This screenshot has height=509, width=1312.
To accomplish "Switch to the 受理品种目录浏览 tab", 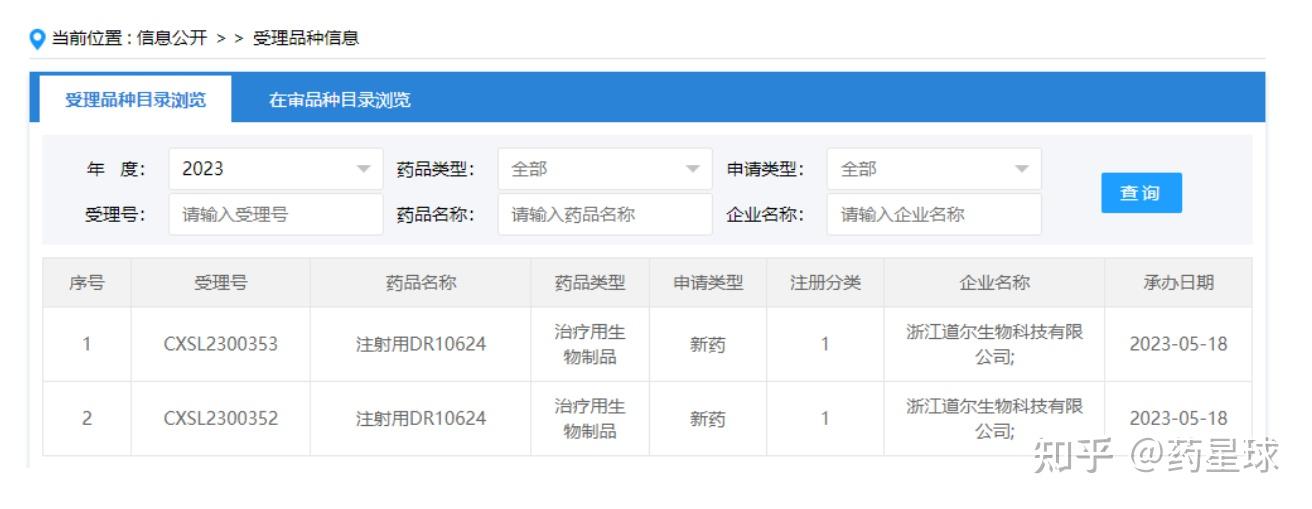I will (x=135, y=99).
